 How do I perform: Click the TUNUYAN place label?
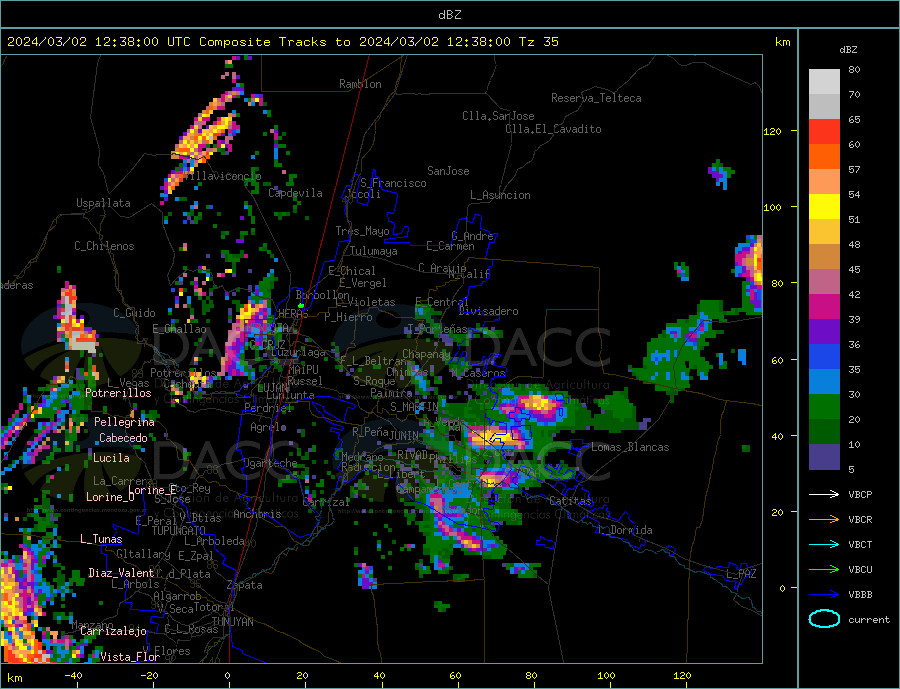[232, 622]
